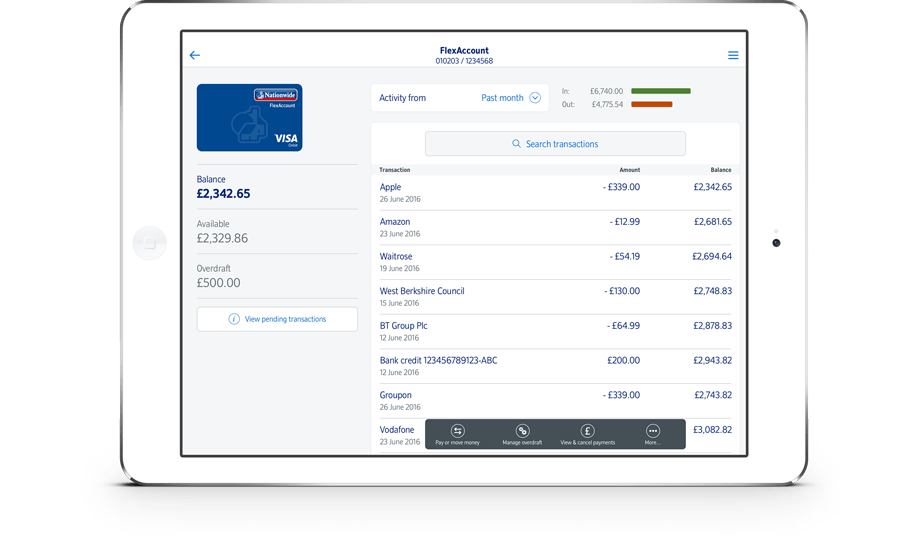Image resolution: width=920 pixels, height=538 pixels.
Task: Click the magnifier icon in search box
Action: coord(517,144)
